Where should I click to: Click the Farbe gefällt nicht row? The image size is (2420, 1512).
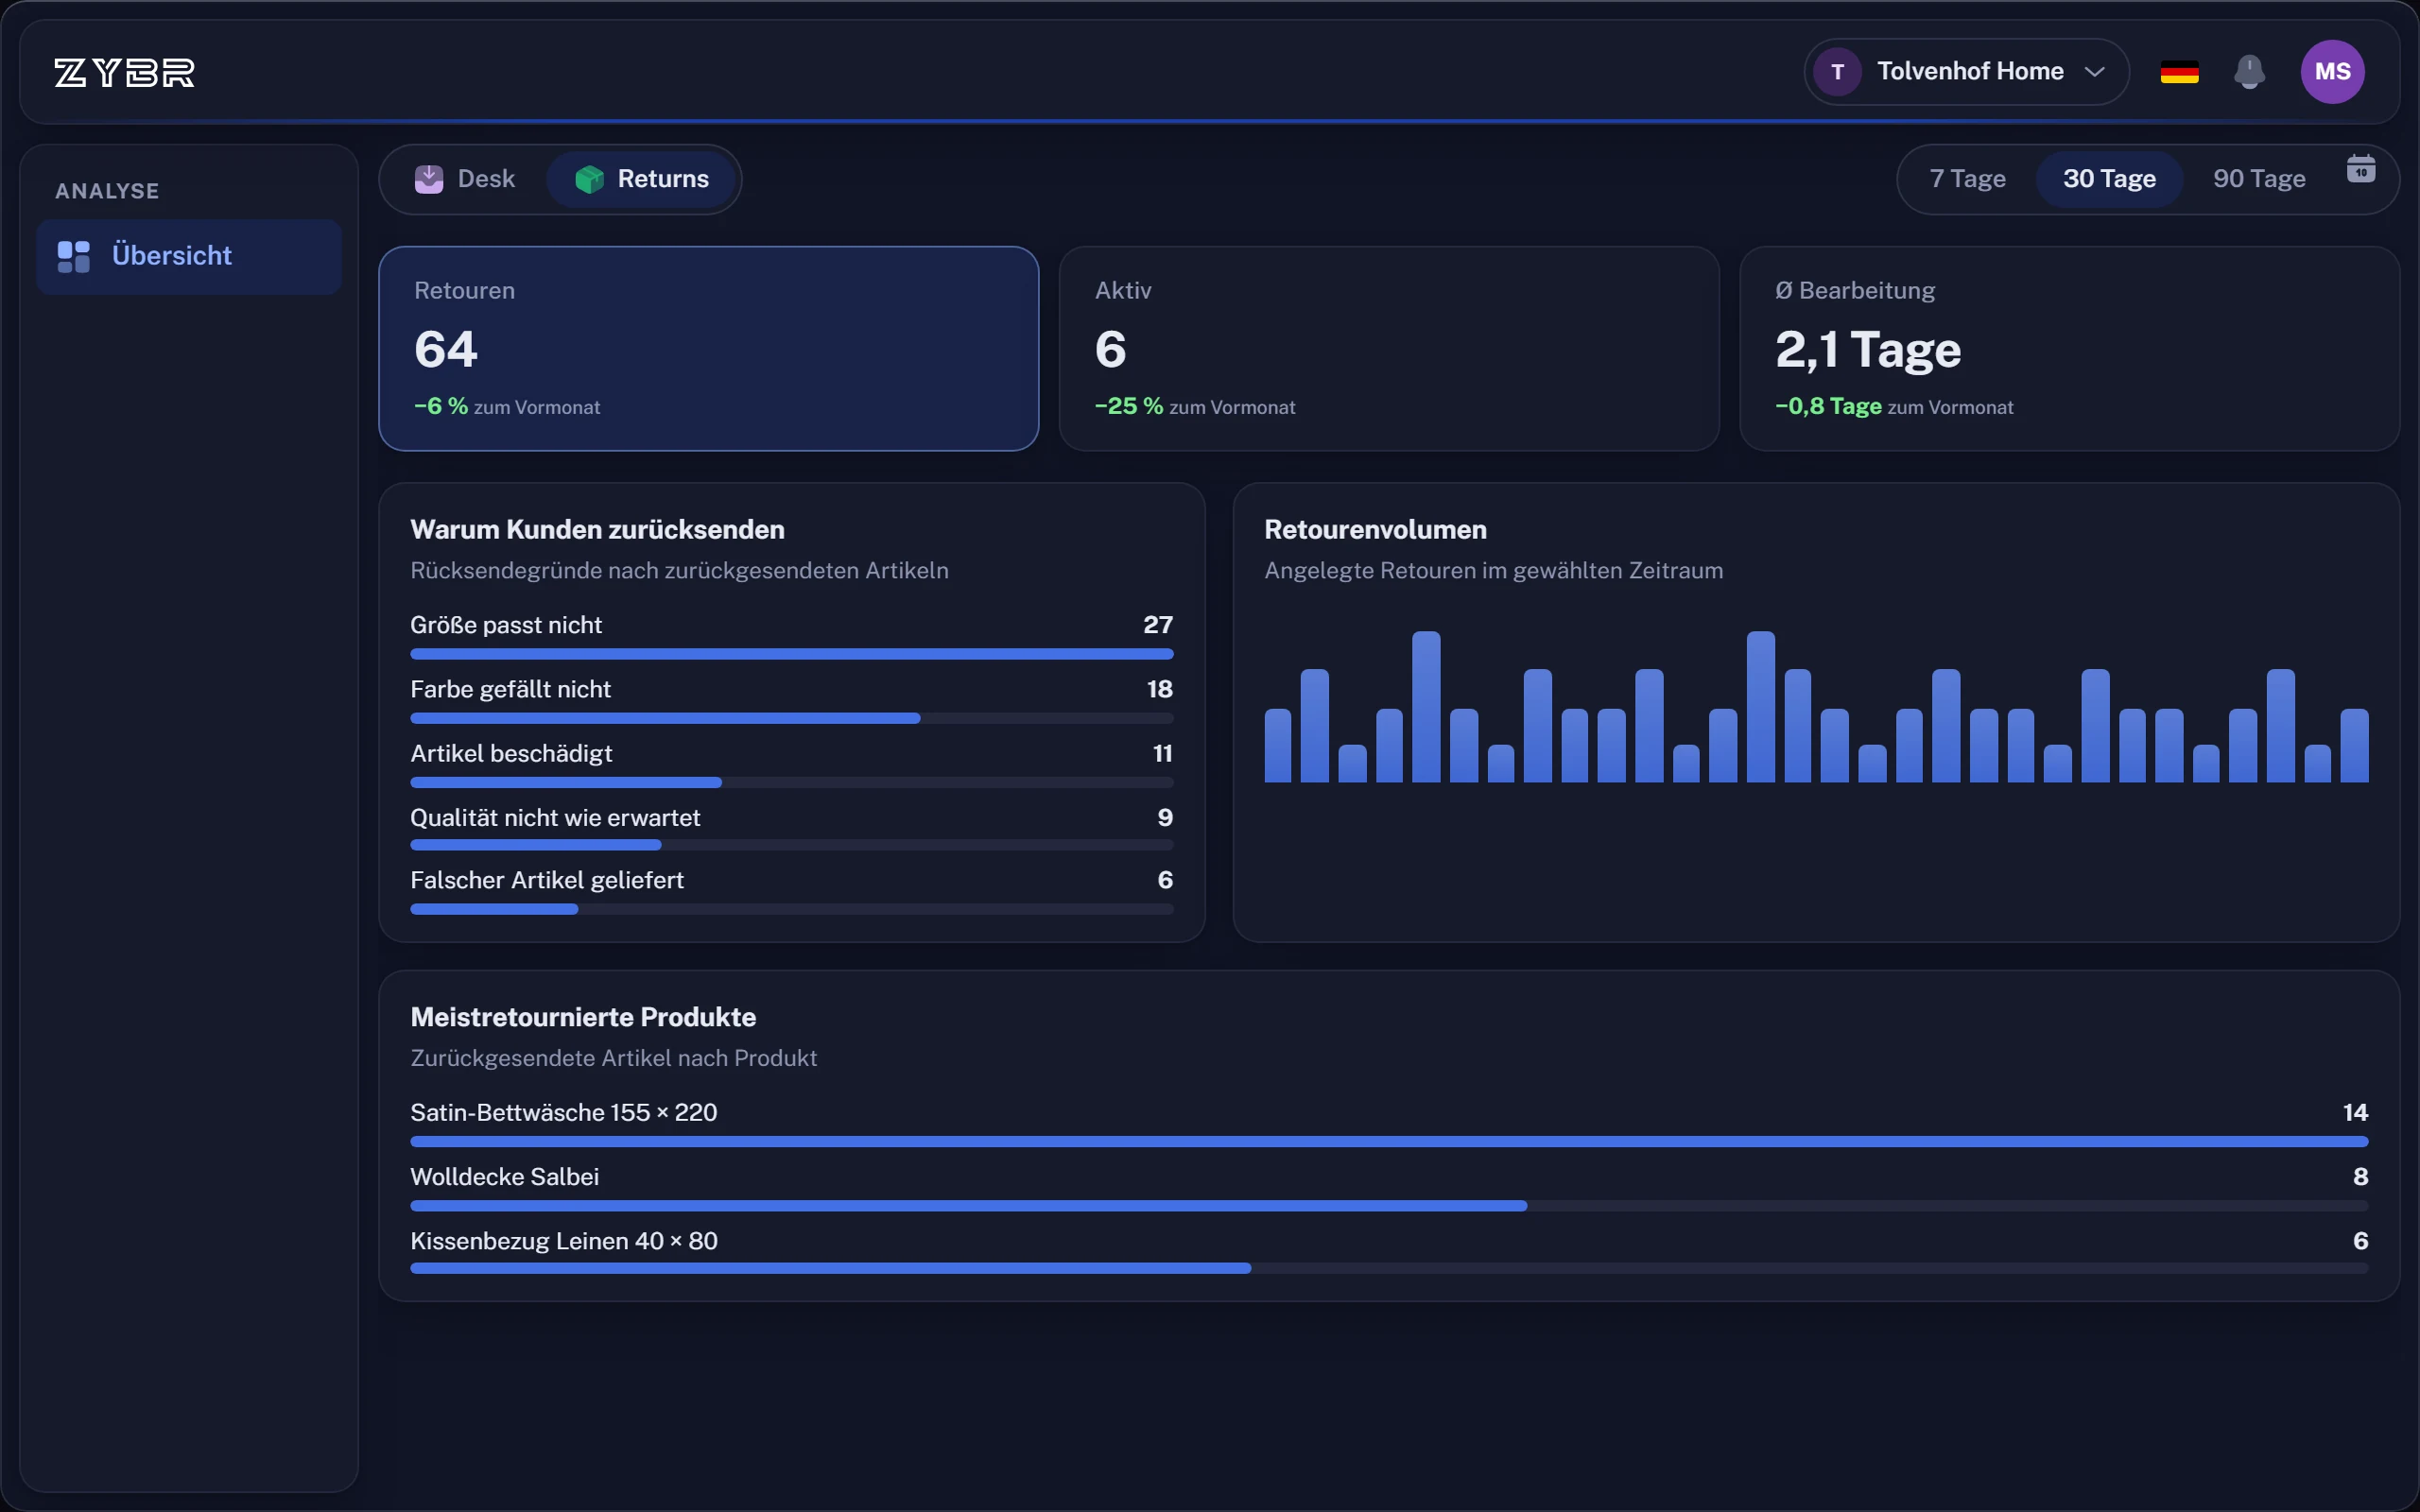(791, 702)
